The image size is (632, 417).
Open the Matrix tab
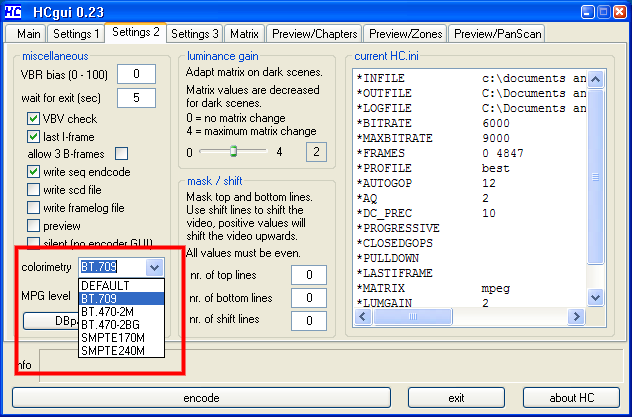[244, 34]
